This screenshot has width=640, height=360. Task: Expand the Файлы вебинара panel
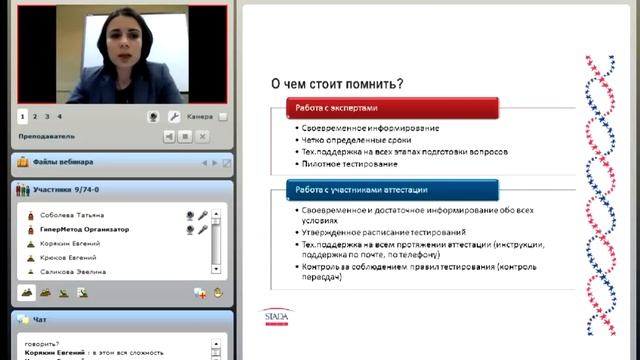pyautogui.click(x=227, y=163)
